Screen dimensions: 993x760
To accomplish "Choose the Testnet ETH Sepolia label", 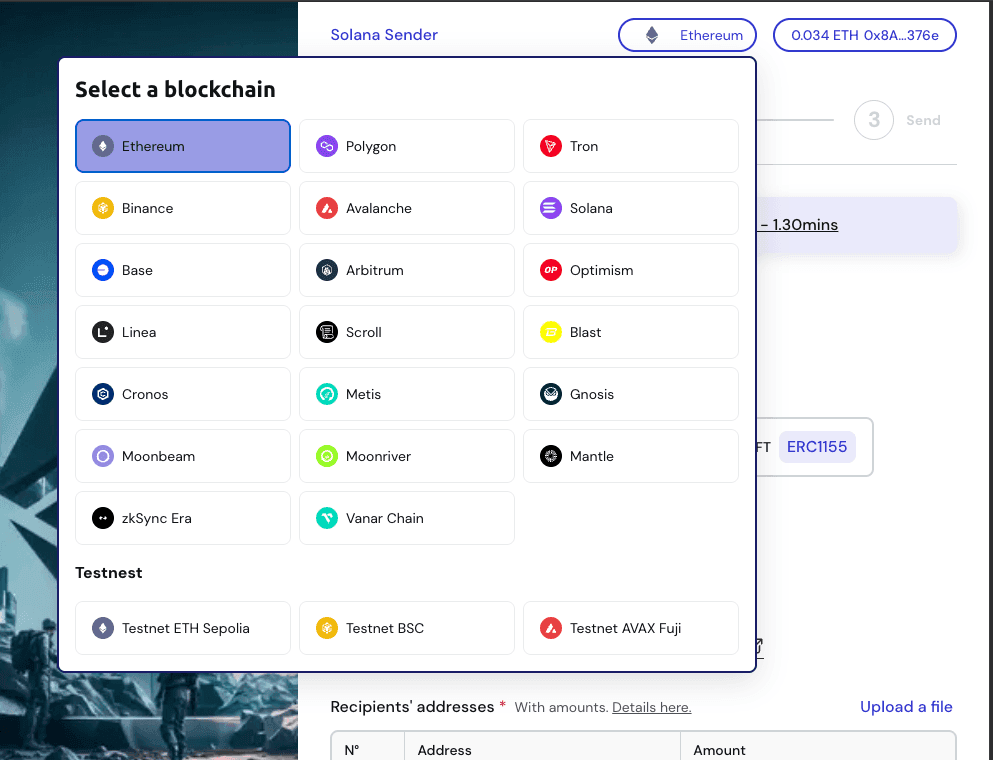I will point(186,629).
